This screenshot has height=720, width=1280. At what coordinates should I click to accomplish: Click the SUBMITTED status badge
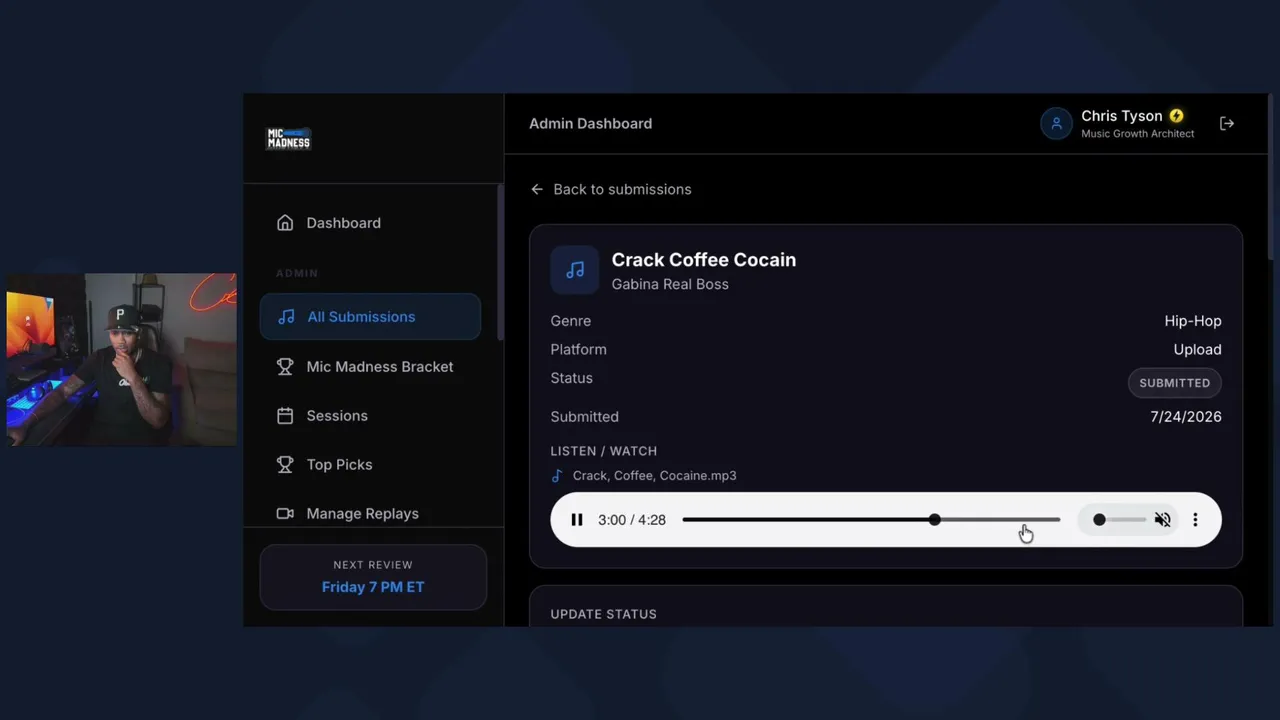pyautogui.click(x=1175, y=383)
